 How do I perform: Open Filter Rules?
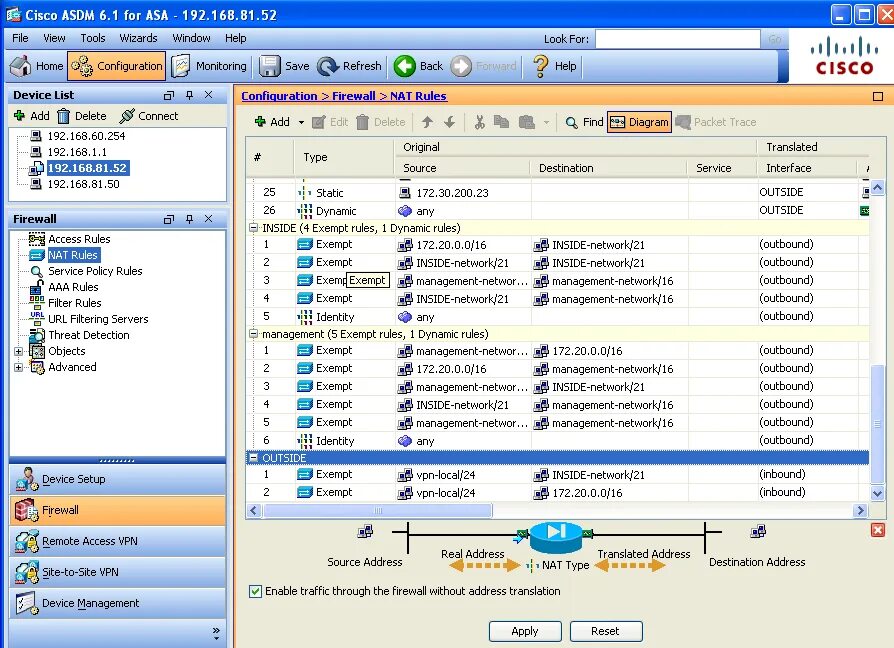tap(75, 303)
